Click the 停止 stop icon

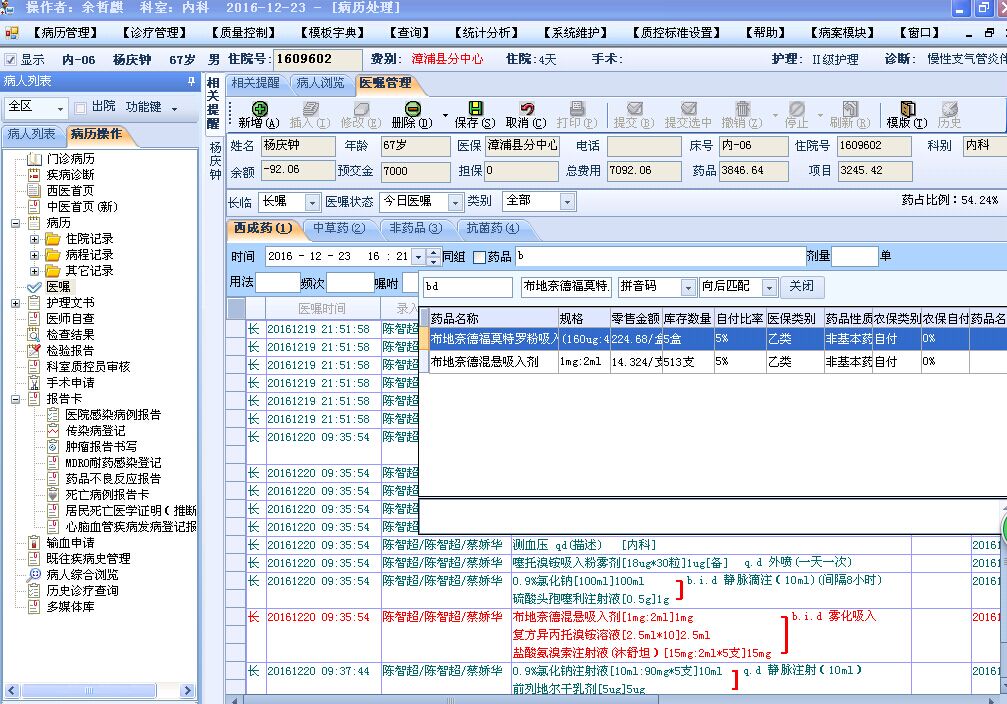click(796, 108)
